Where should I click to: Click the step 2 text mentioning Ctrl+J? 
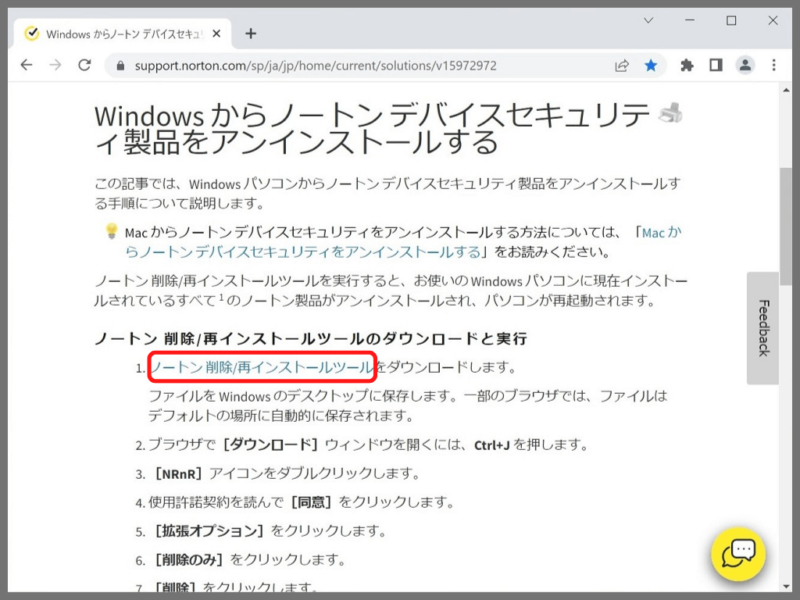click(x=368, y=445)
